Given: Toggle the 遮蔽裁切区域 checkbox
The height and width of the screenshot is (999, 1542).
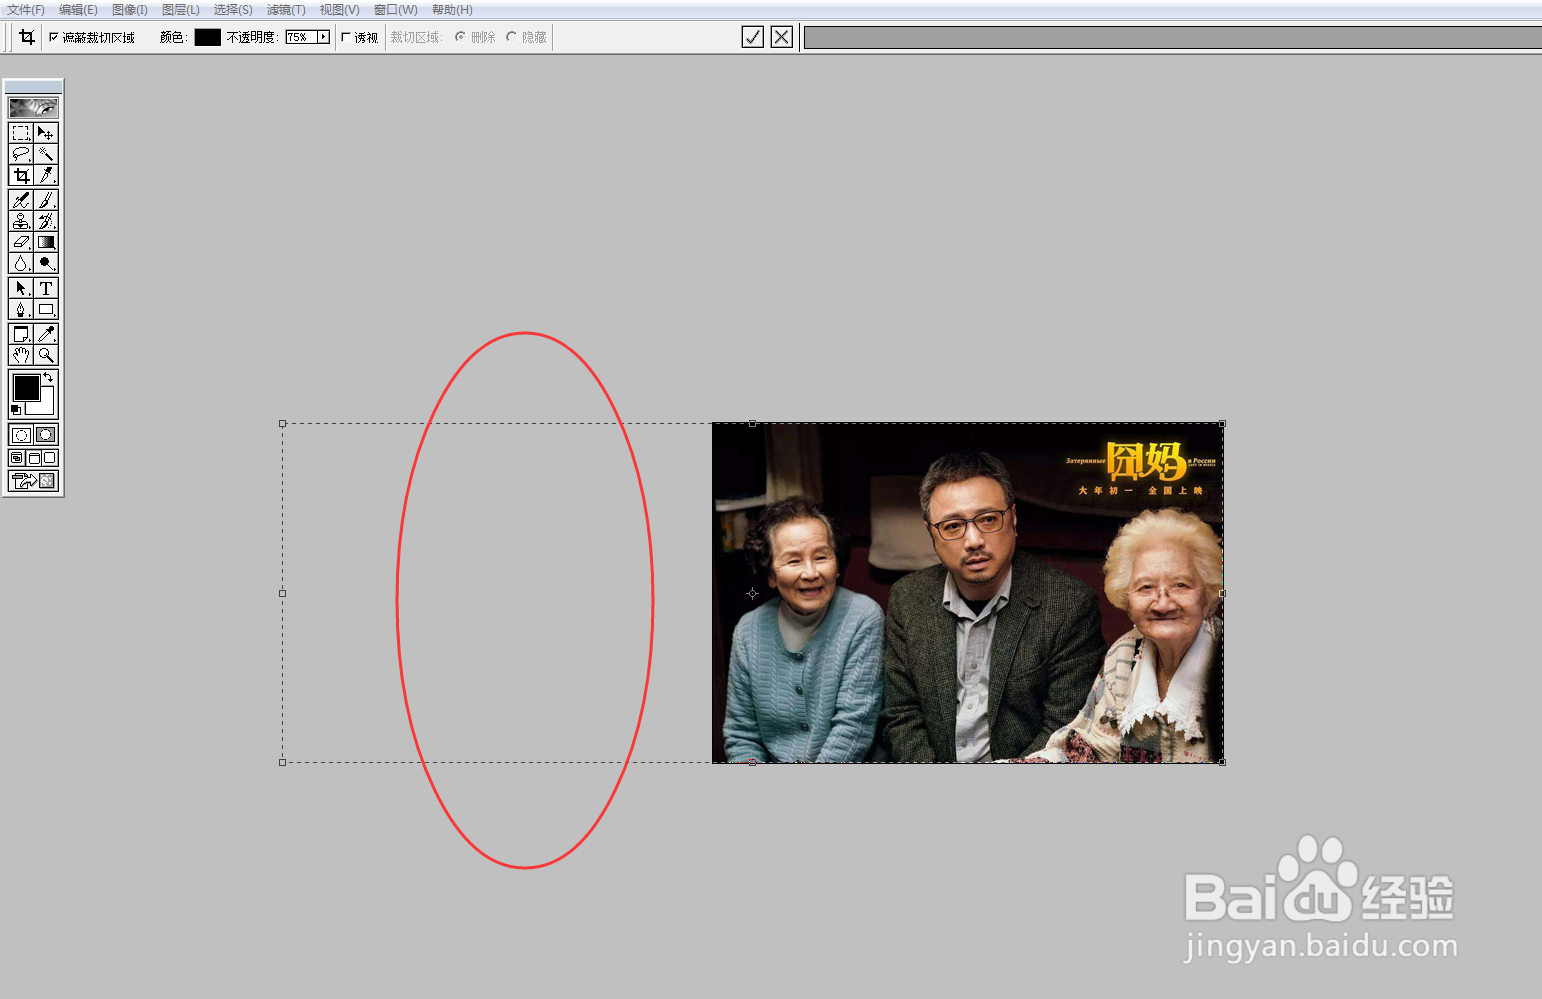Looking at the screenshot, I should pos(54,37).
